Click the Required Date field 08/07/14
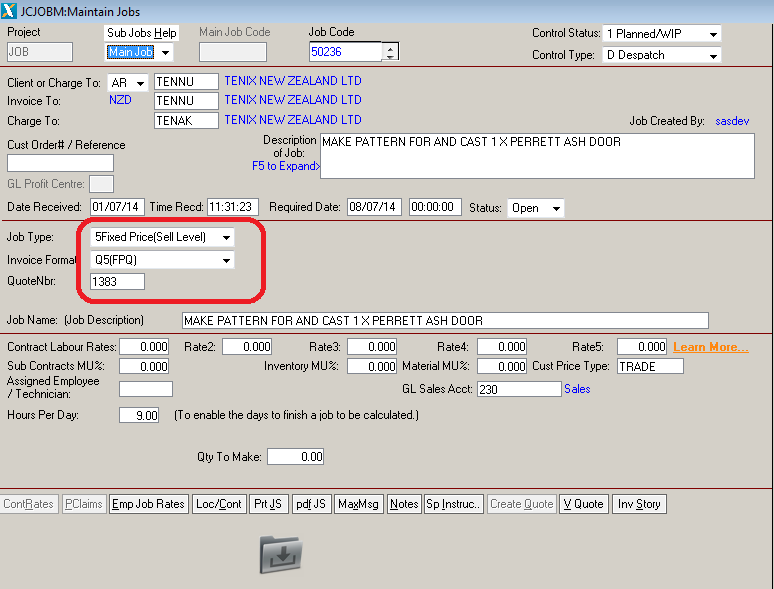Image resolution: width=774 pixels, height=589 pixels. tap(374, 207)
